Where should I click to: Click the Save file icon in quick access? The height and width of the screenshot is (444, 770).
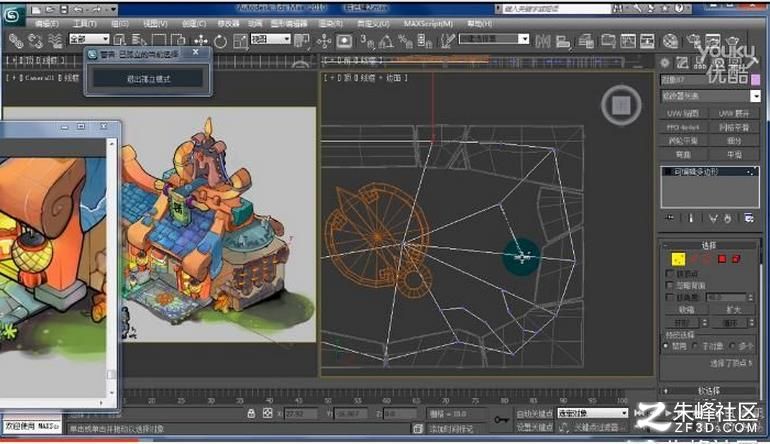[64, 9]
